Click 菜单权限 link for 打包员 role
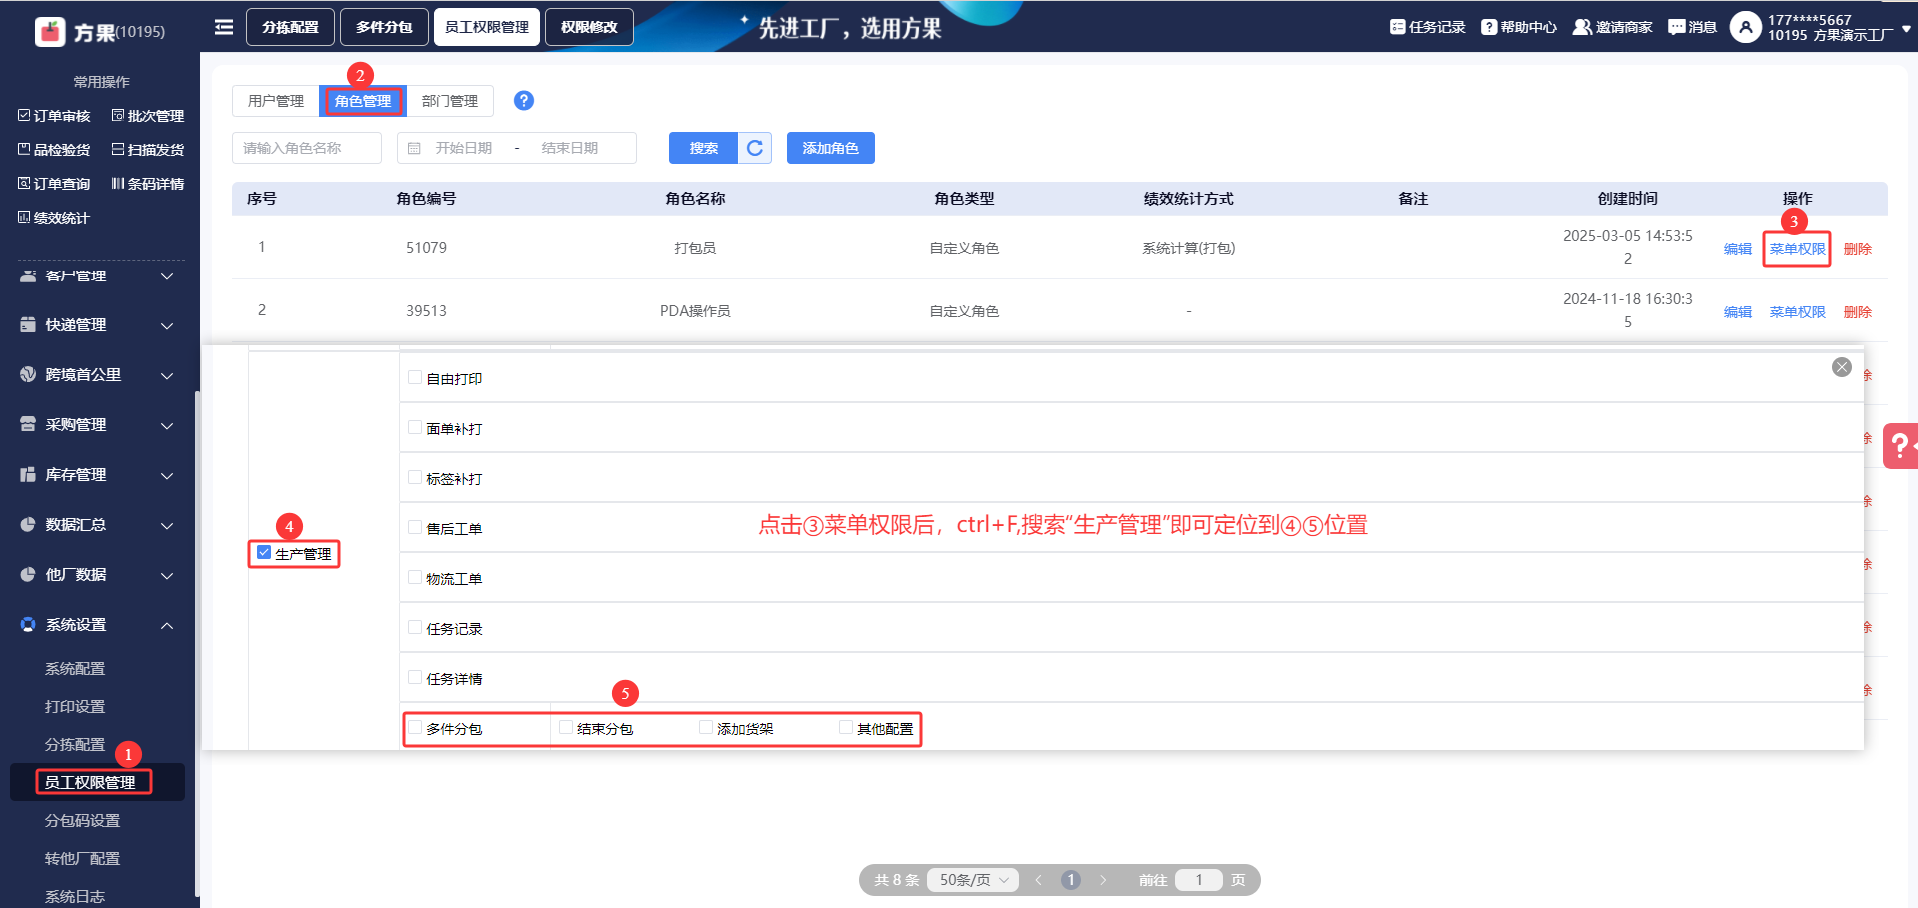 tap(1797, 249)
